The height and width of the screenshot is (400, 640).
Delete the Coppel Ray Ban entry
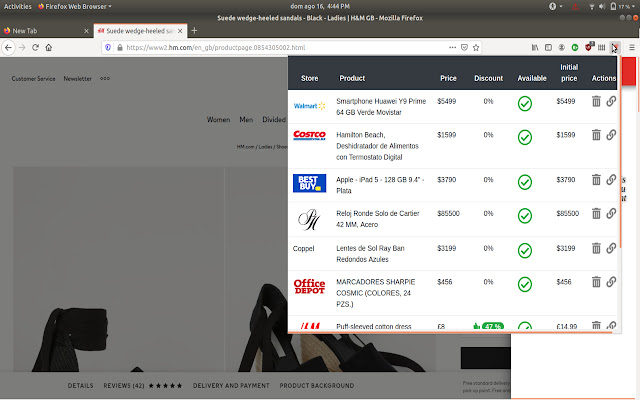click(x=596, y=248)
